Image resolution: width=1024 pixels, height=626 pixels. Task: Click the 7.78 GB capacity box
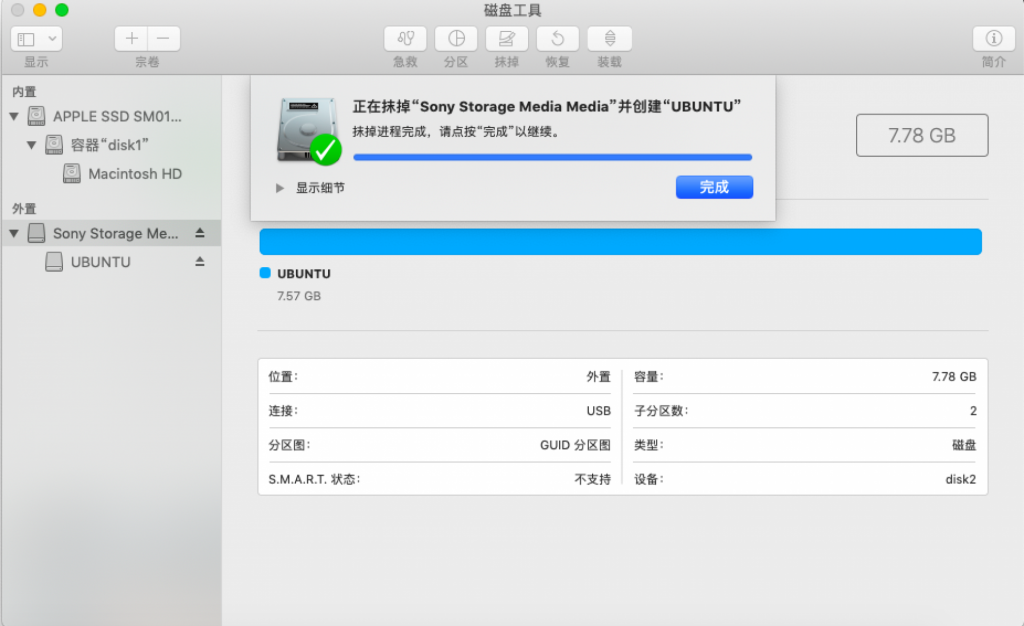921,135
